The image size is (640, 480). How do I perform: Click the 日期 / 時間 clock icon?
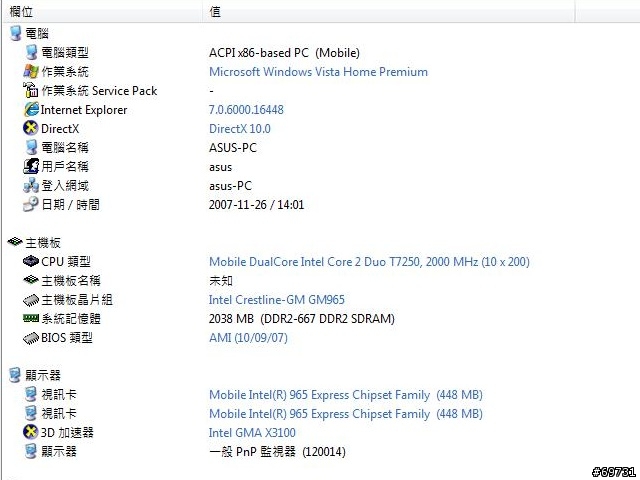point(31,204)
